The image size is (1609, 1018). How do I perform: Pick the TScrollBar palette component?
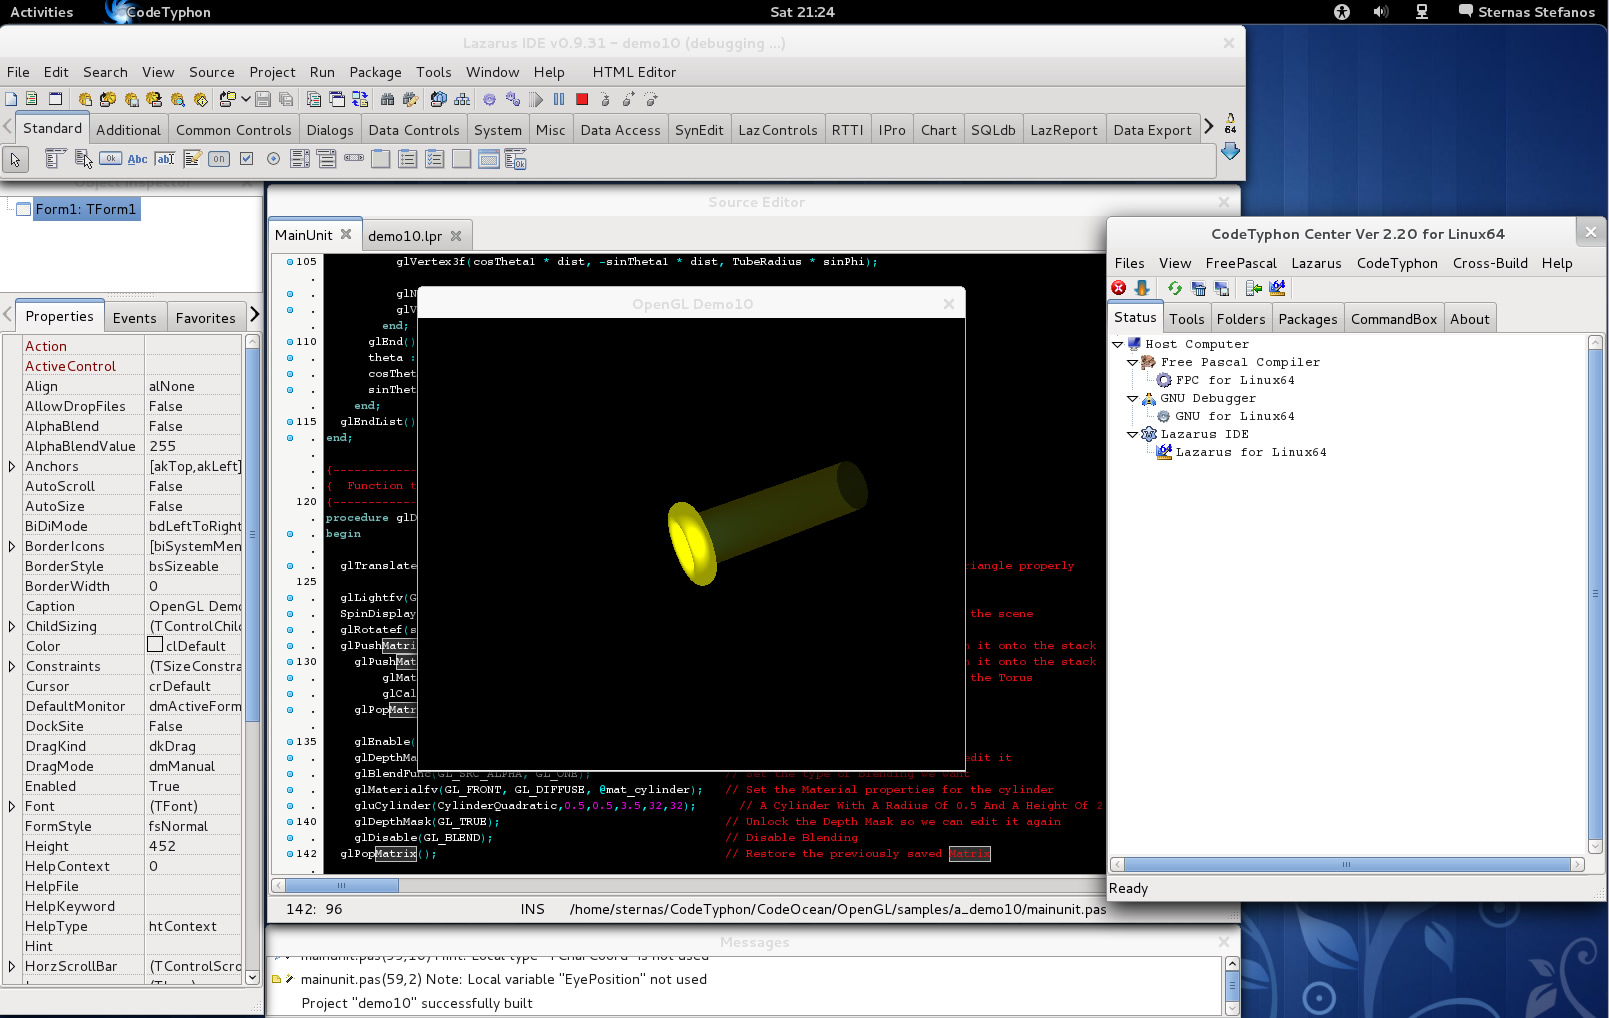pos(354,158)
